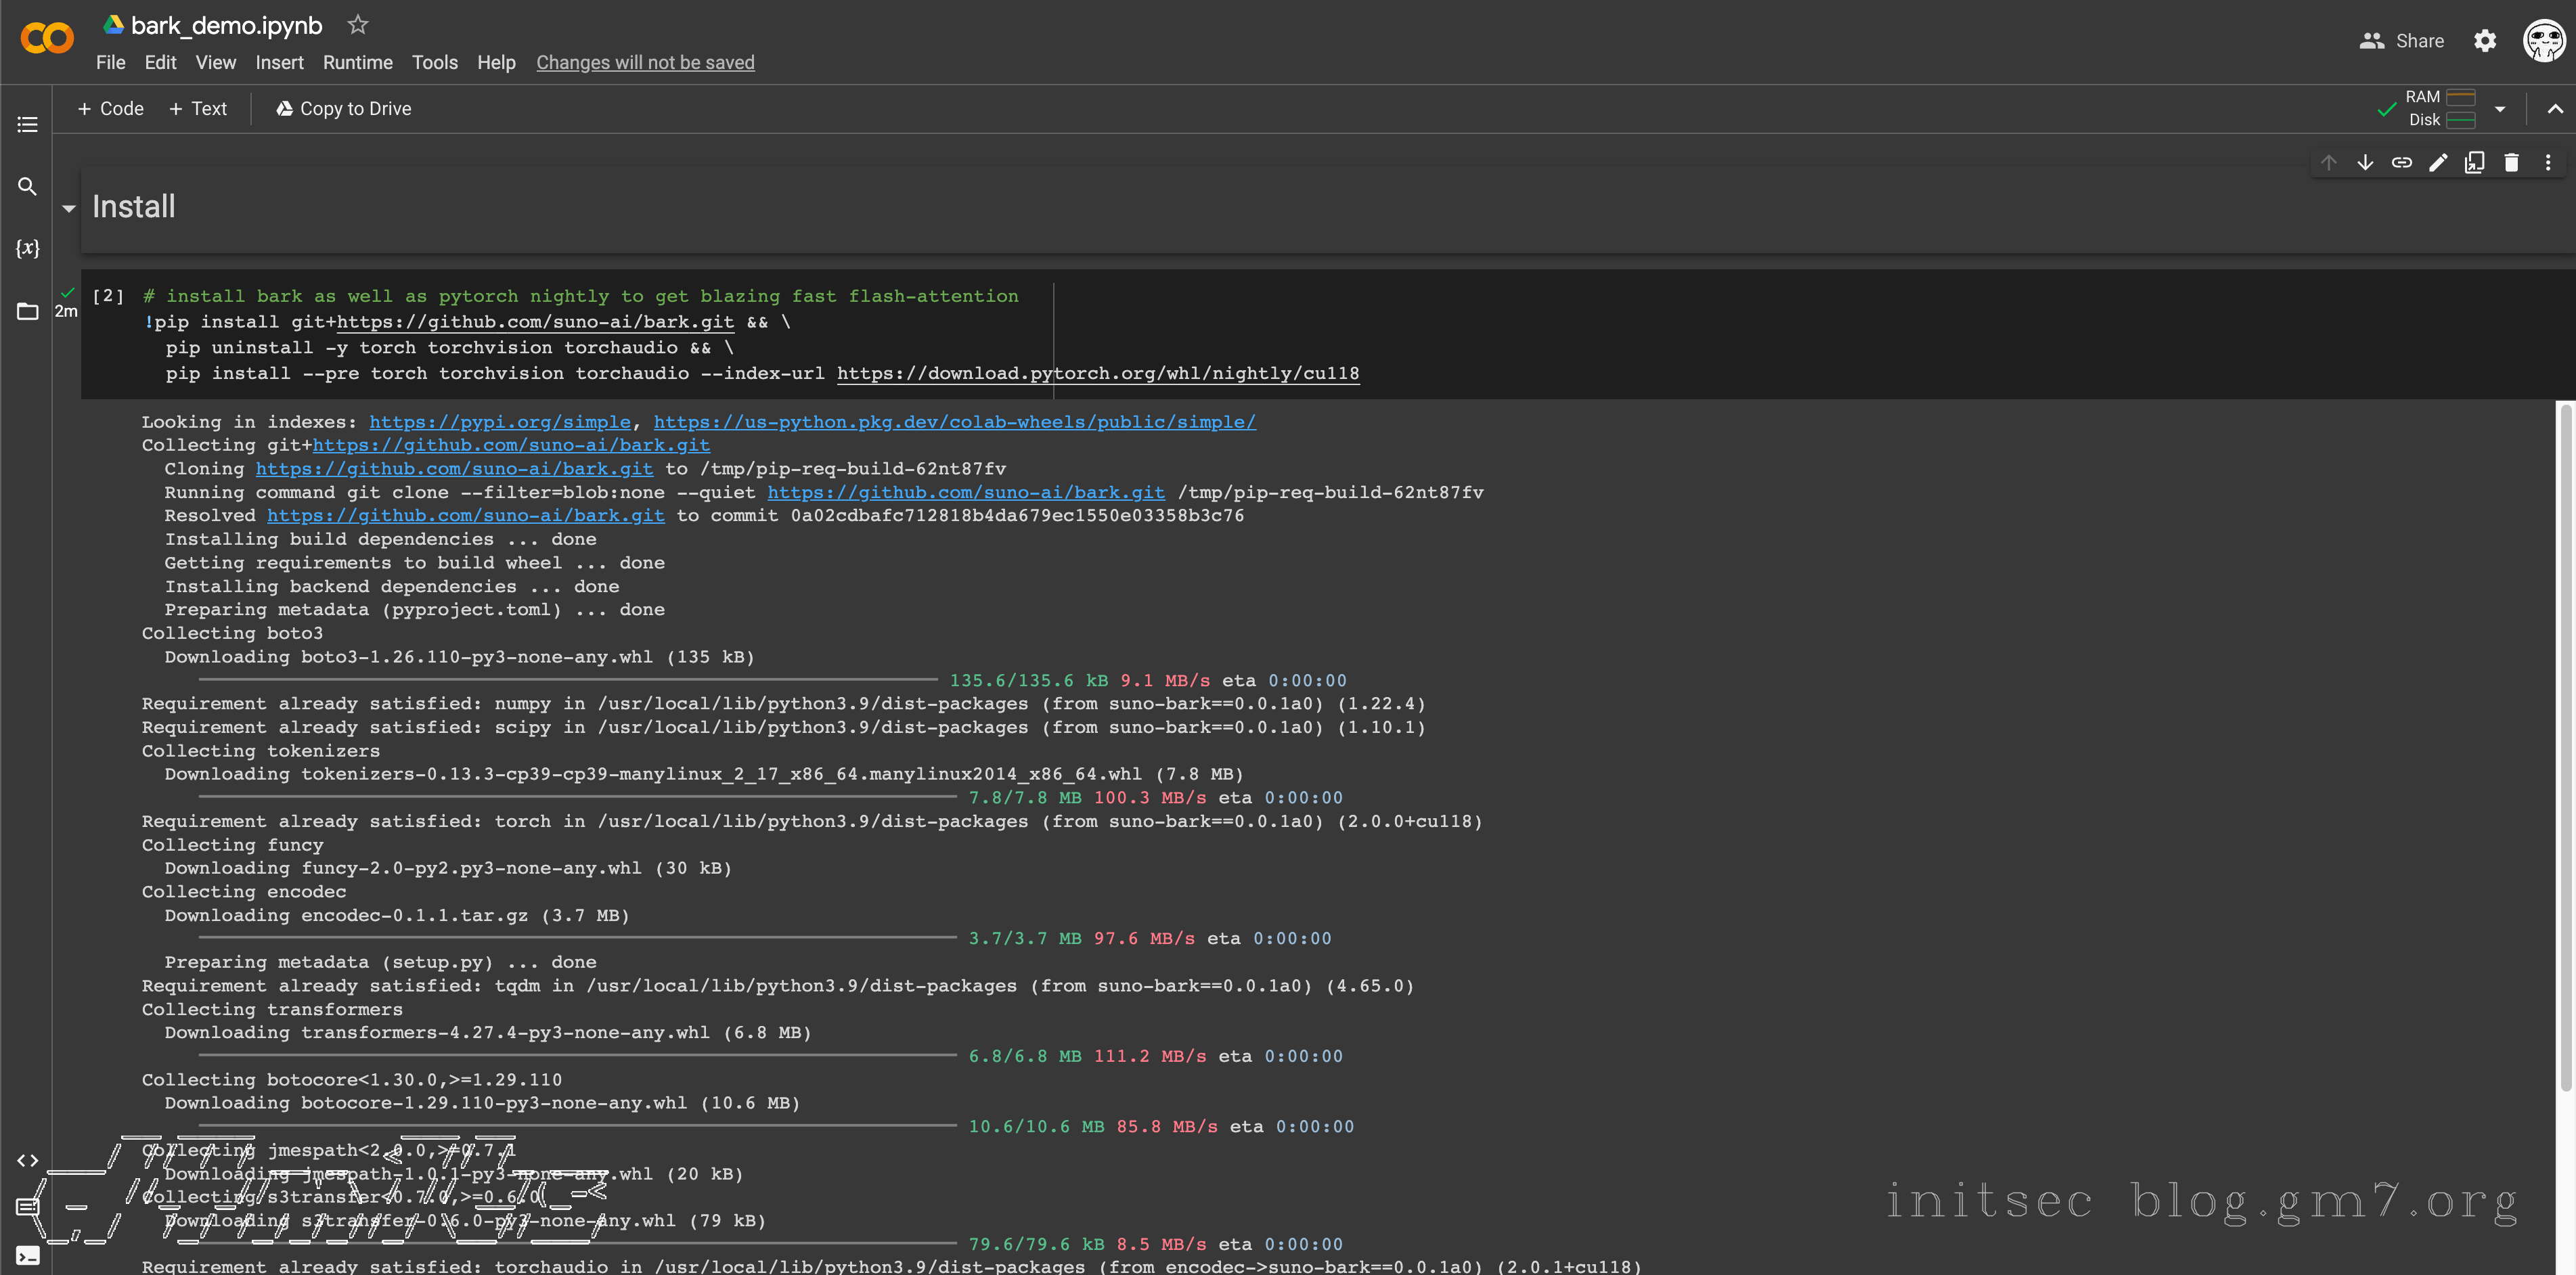Click the copy link to cell icon
The height and width of the screenshot is (1275, 2576).
point(2401,163)
